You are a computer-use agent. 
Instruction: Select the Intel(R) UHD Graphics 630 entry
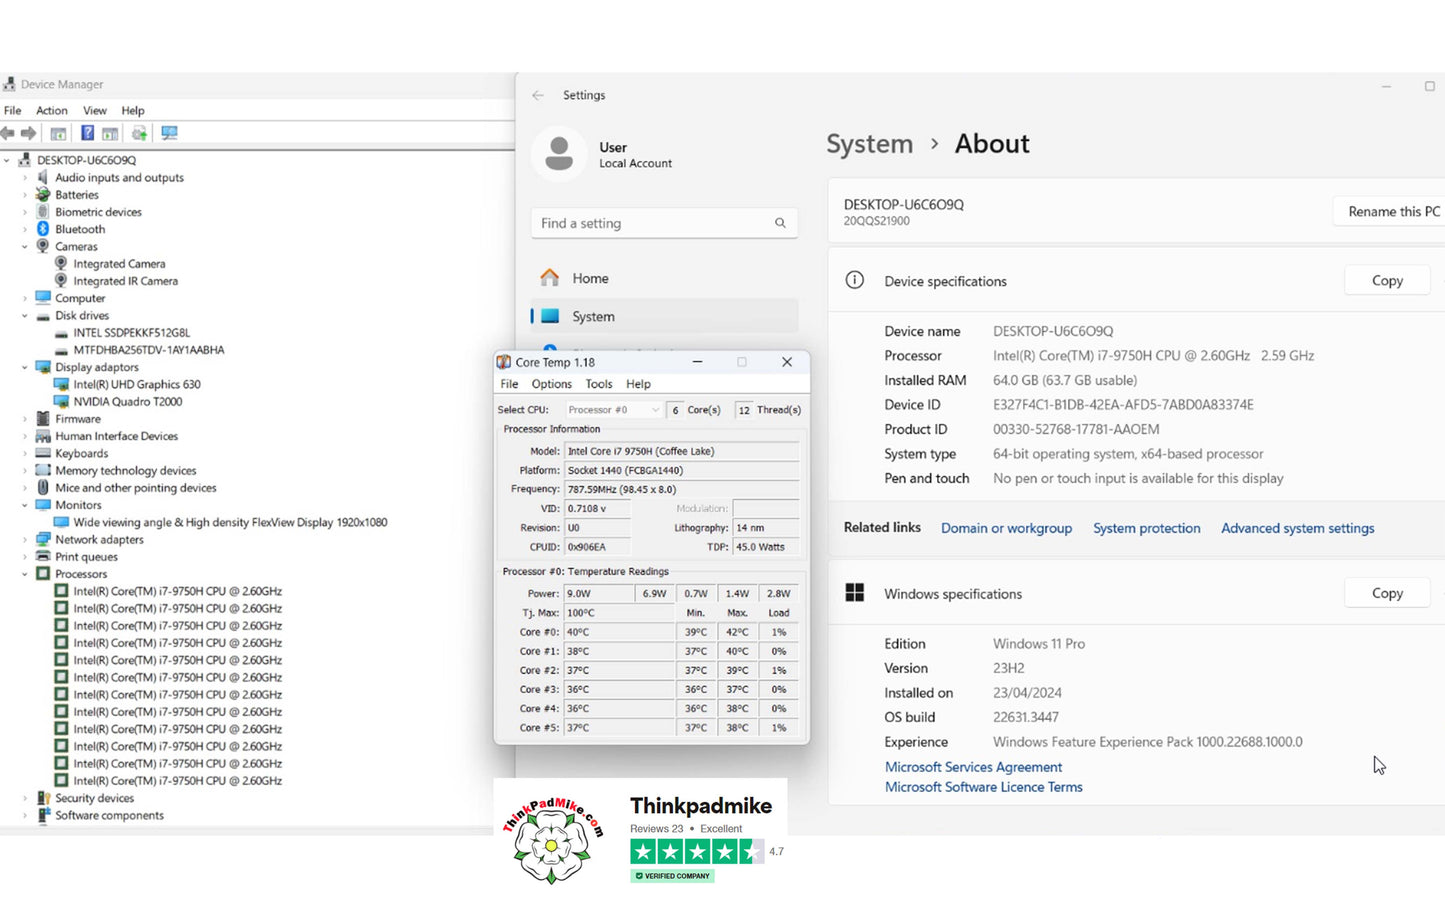pyautogui.click(x=136, y=385)
